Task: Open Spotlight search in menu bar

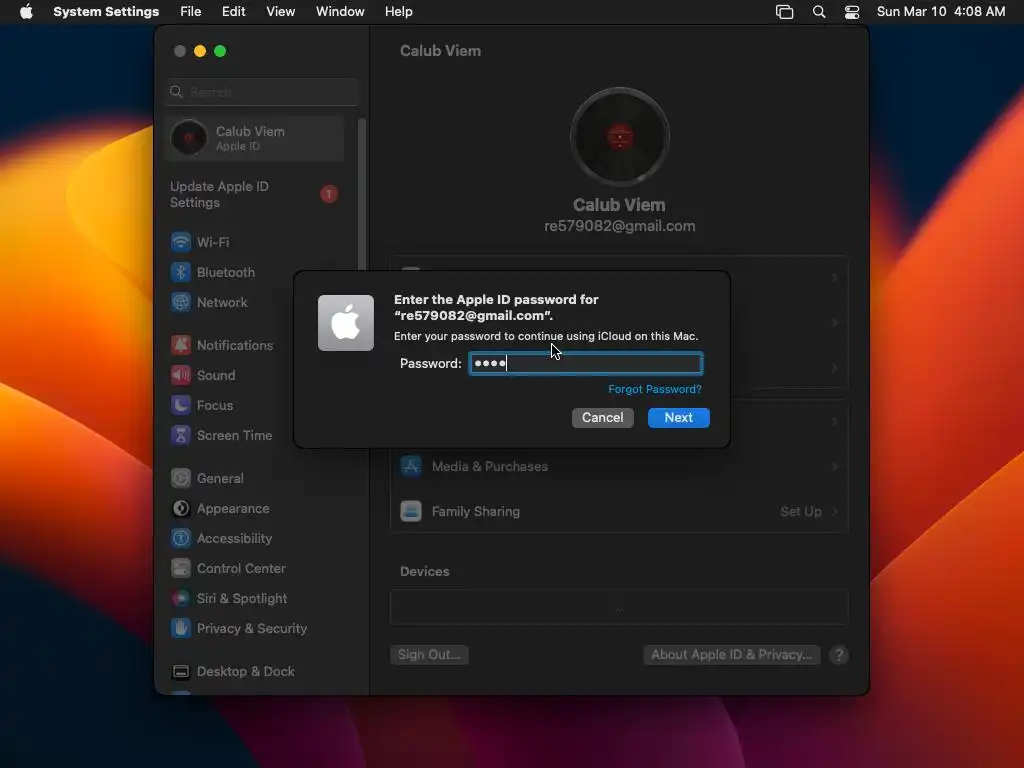Action: (x=819, y=12)
